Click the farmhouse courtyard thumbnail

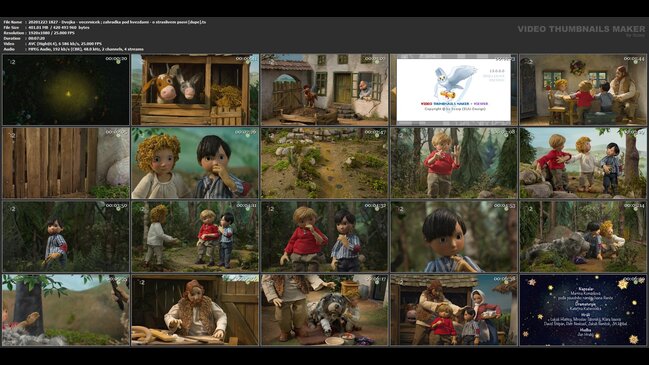click(x=324, y=89)
